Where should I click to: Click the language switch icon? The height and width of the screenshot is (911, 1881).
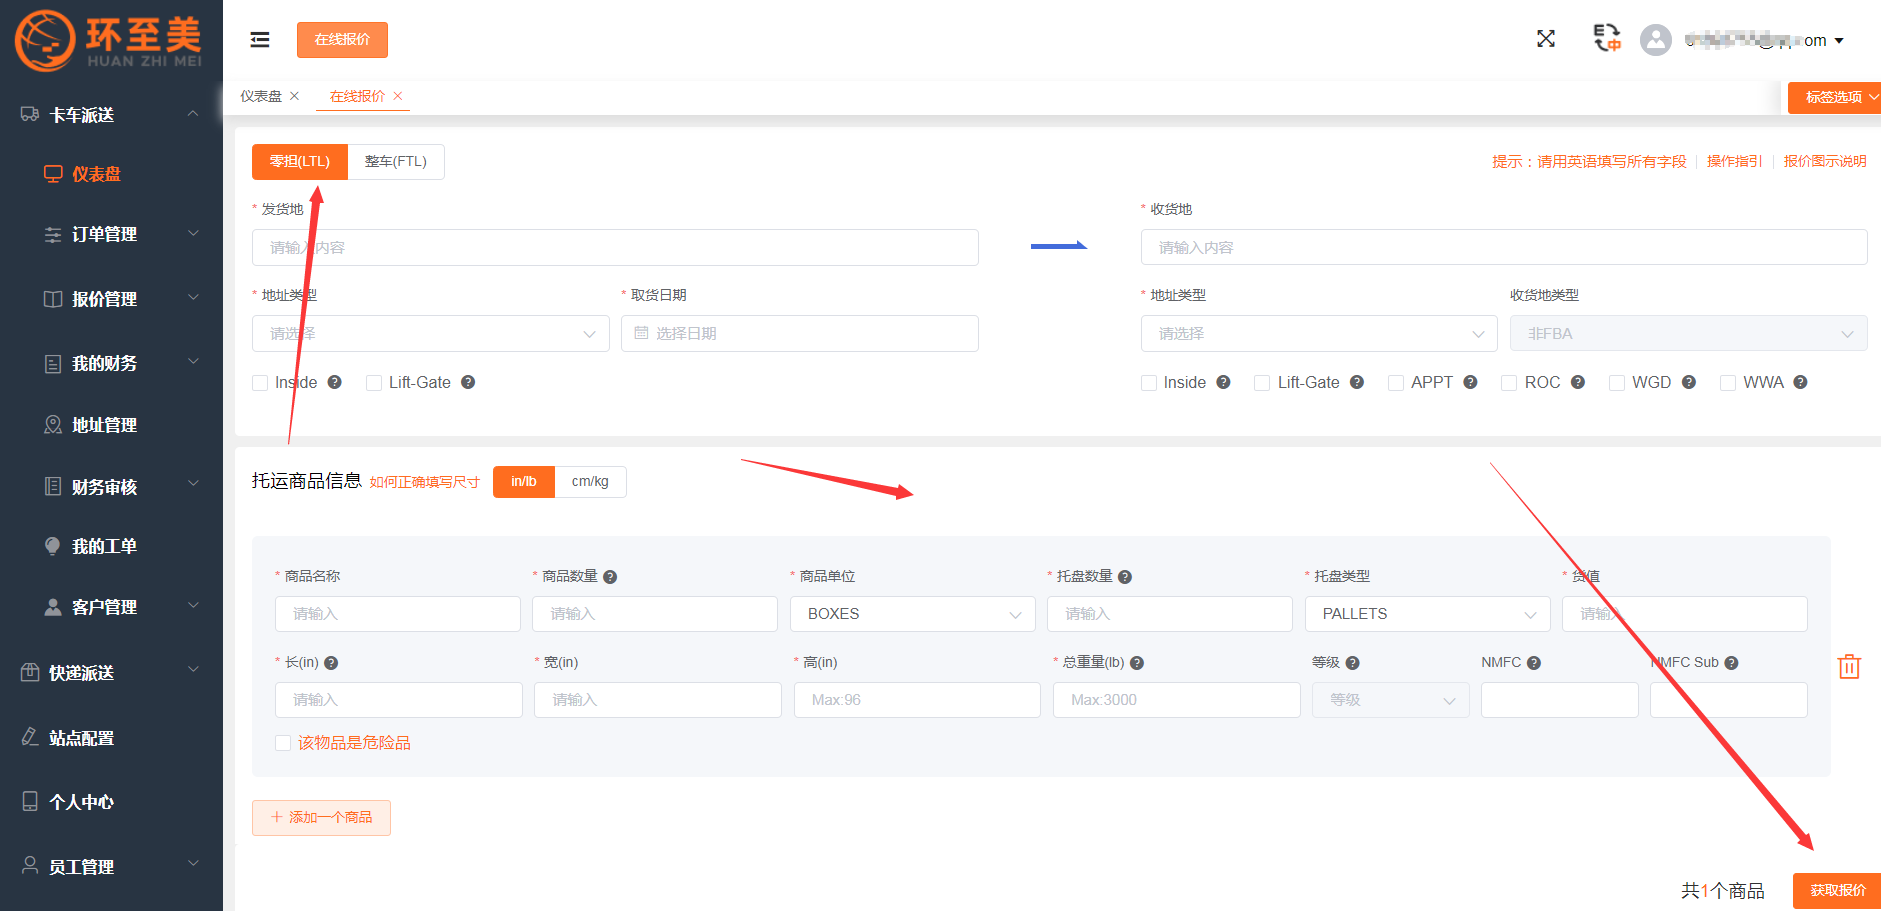[x=1606, y=38]
